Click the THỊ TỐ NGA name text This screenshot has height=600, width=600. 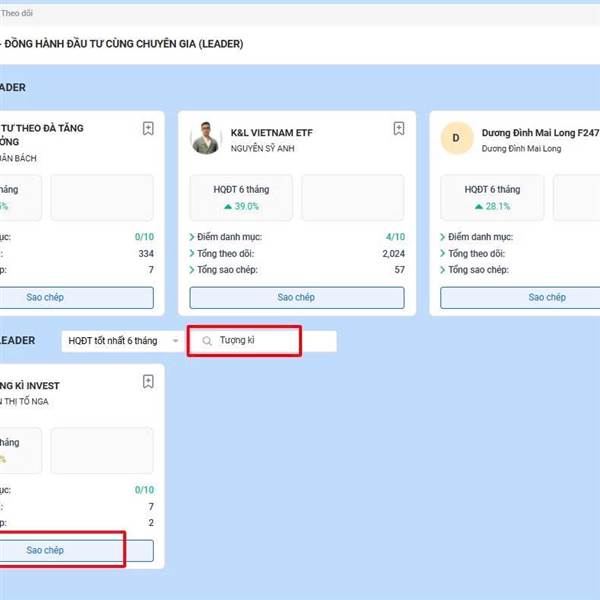click(24, 402)
